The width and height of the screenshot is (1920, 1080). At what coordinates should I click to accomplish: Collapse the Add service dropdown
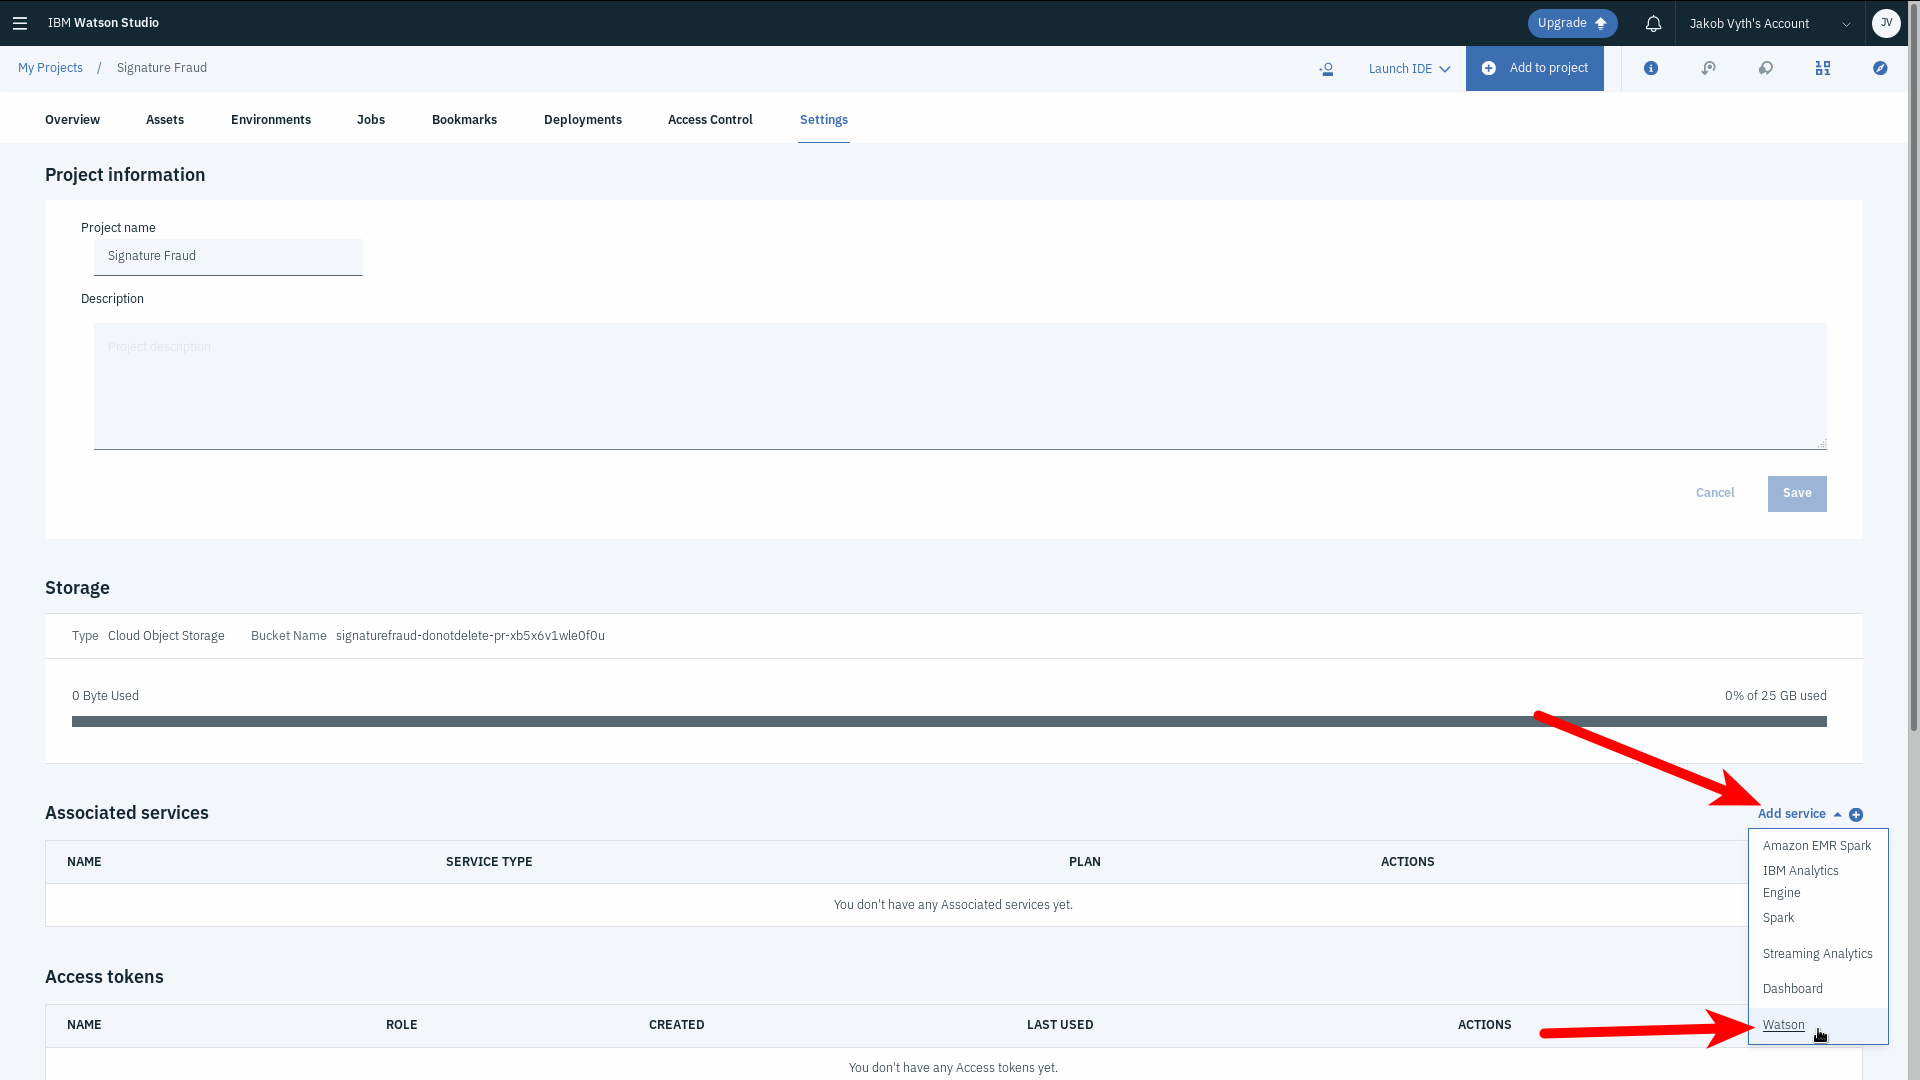click(x=1799, y=814)
